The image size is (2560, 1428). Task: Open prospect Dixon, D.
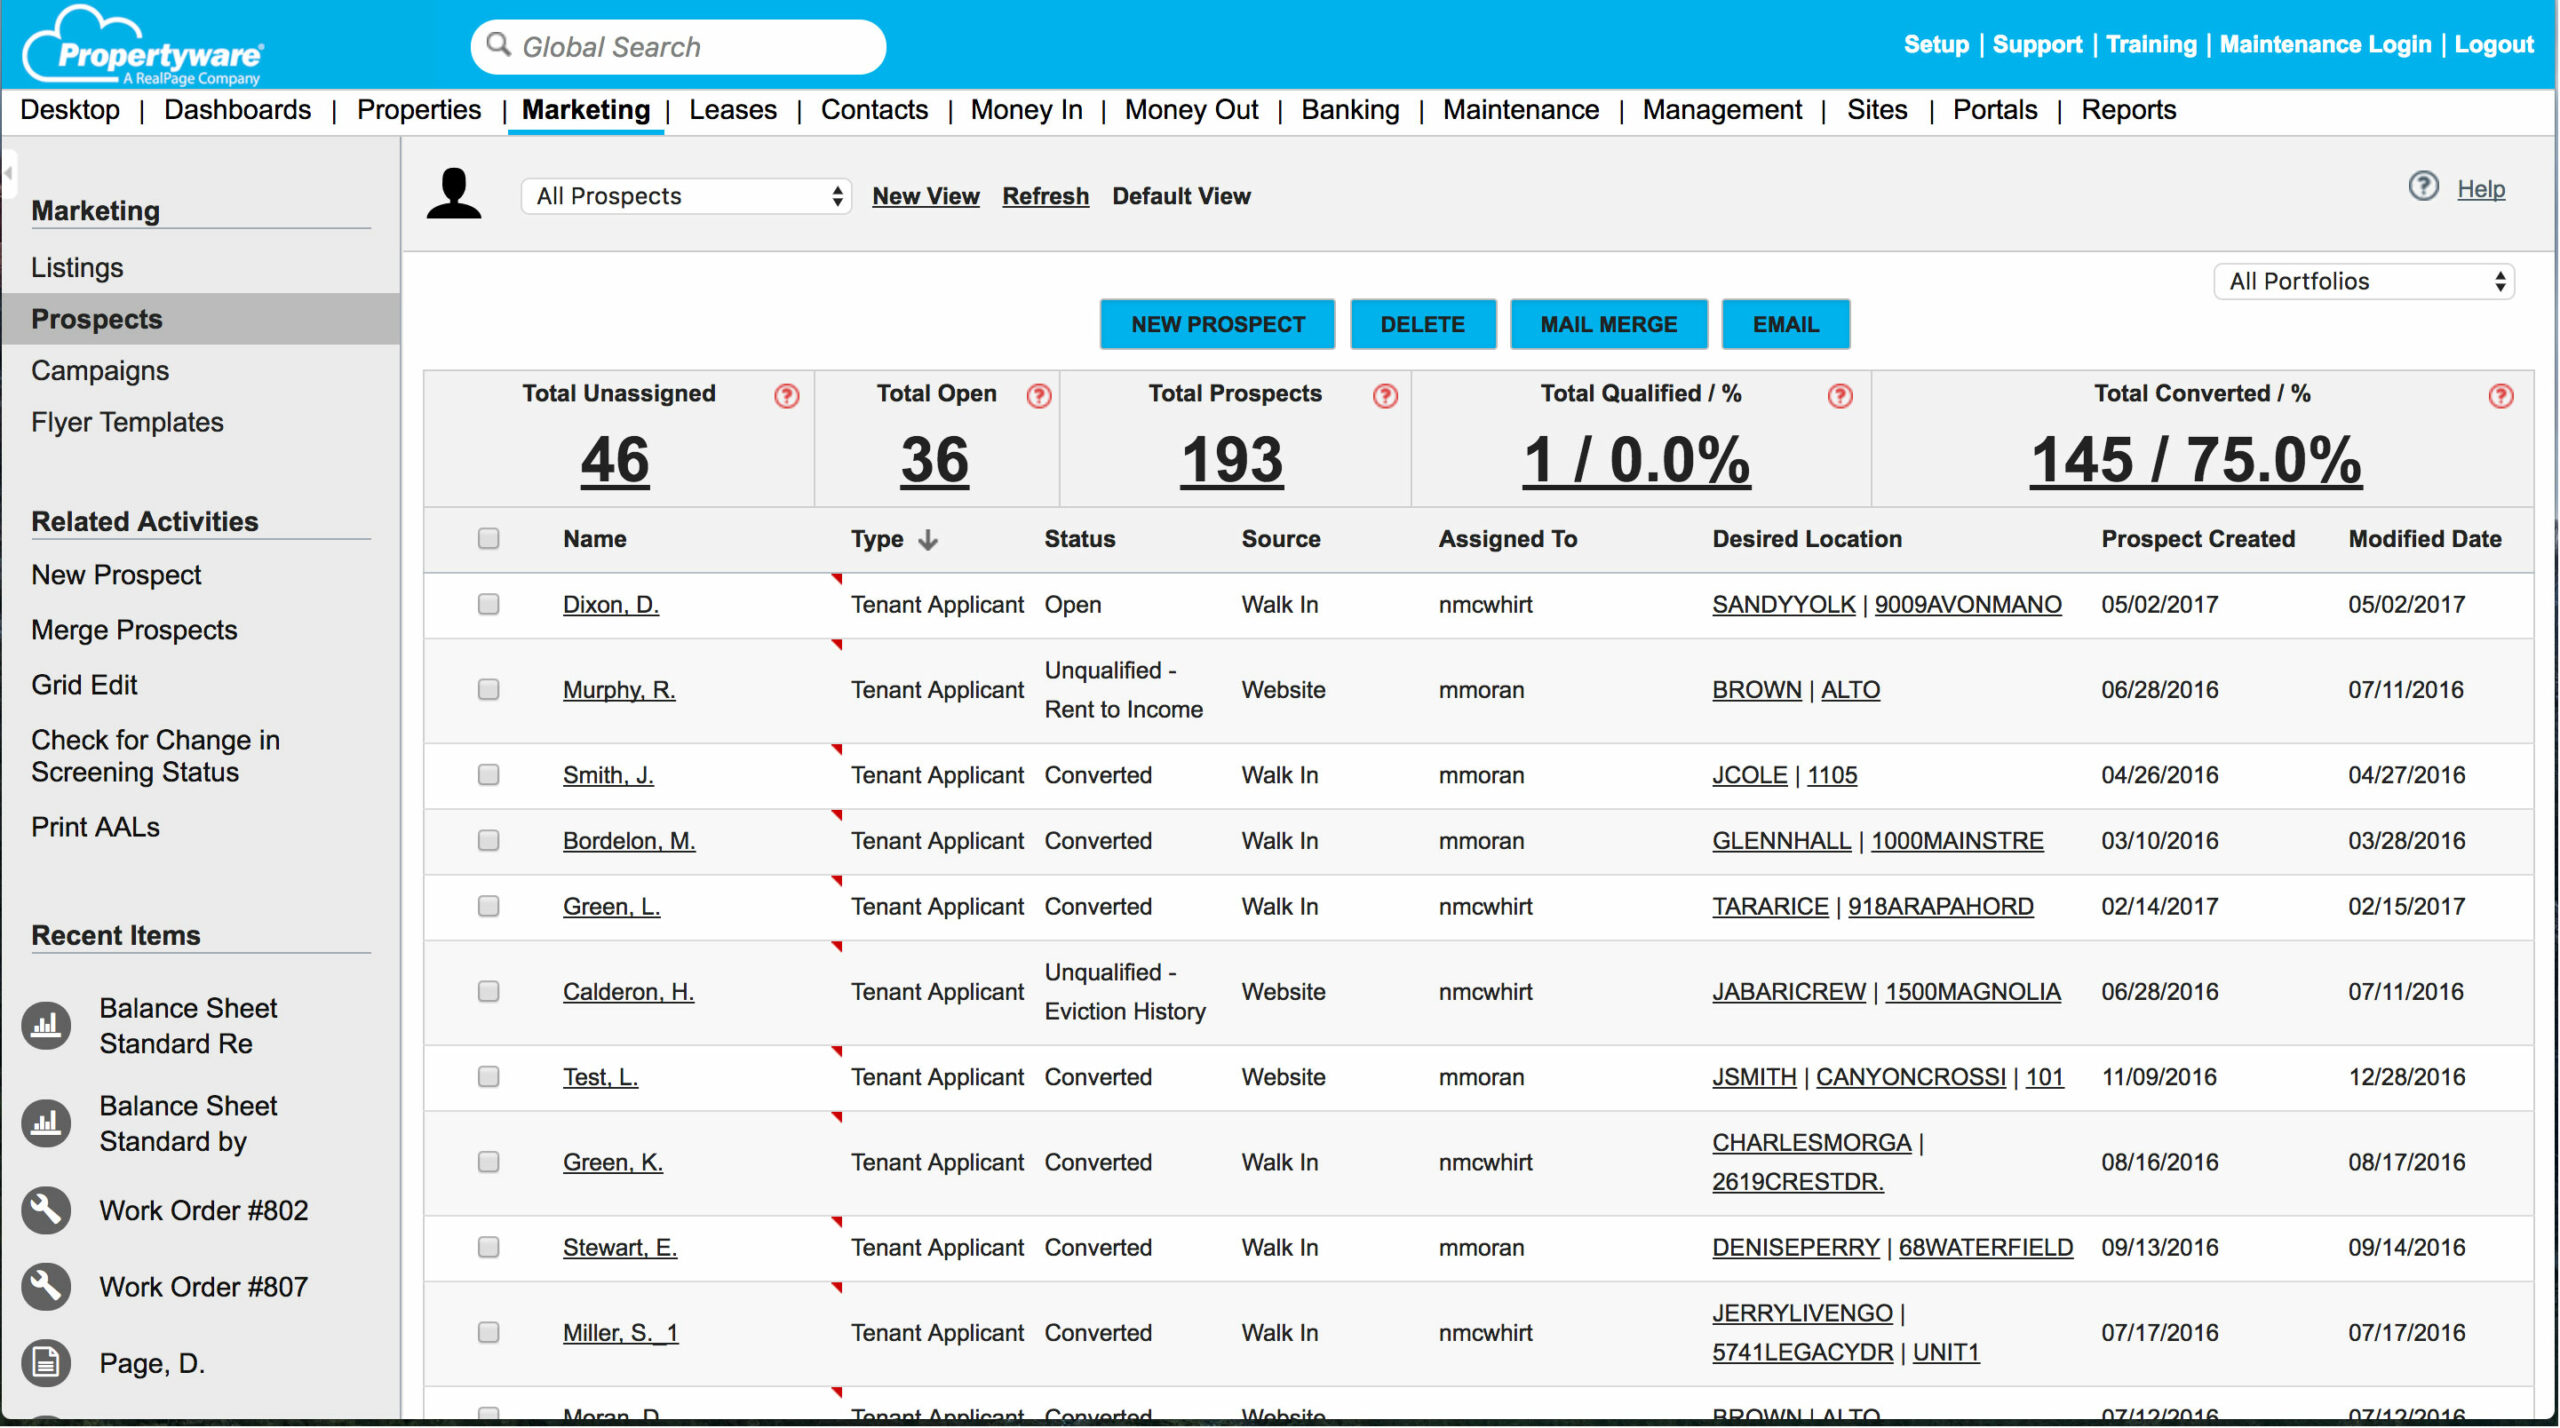point(611,605)
